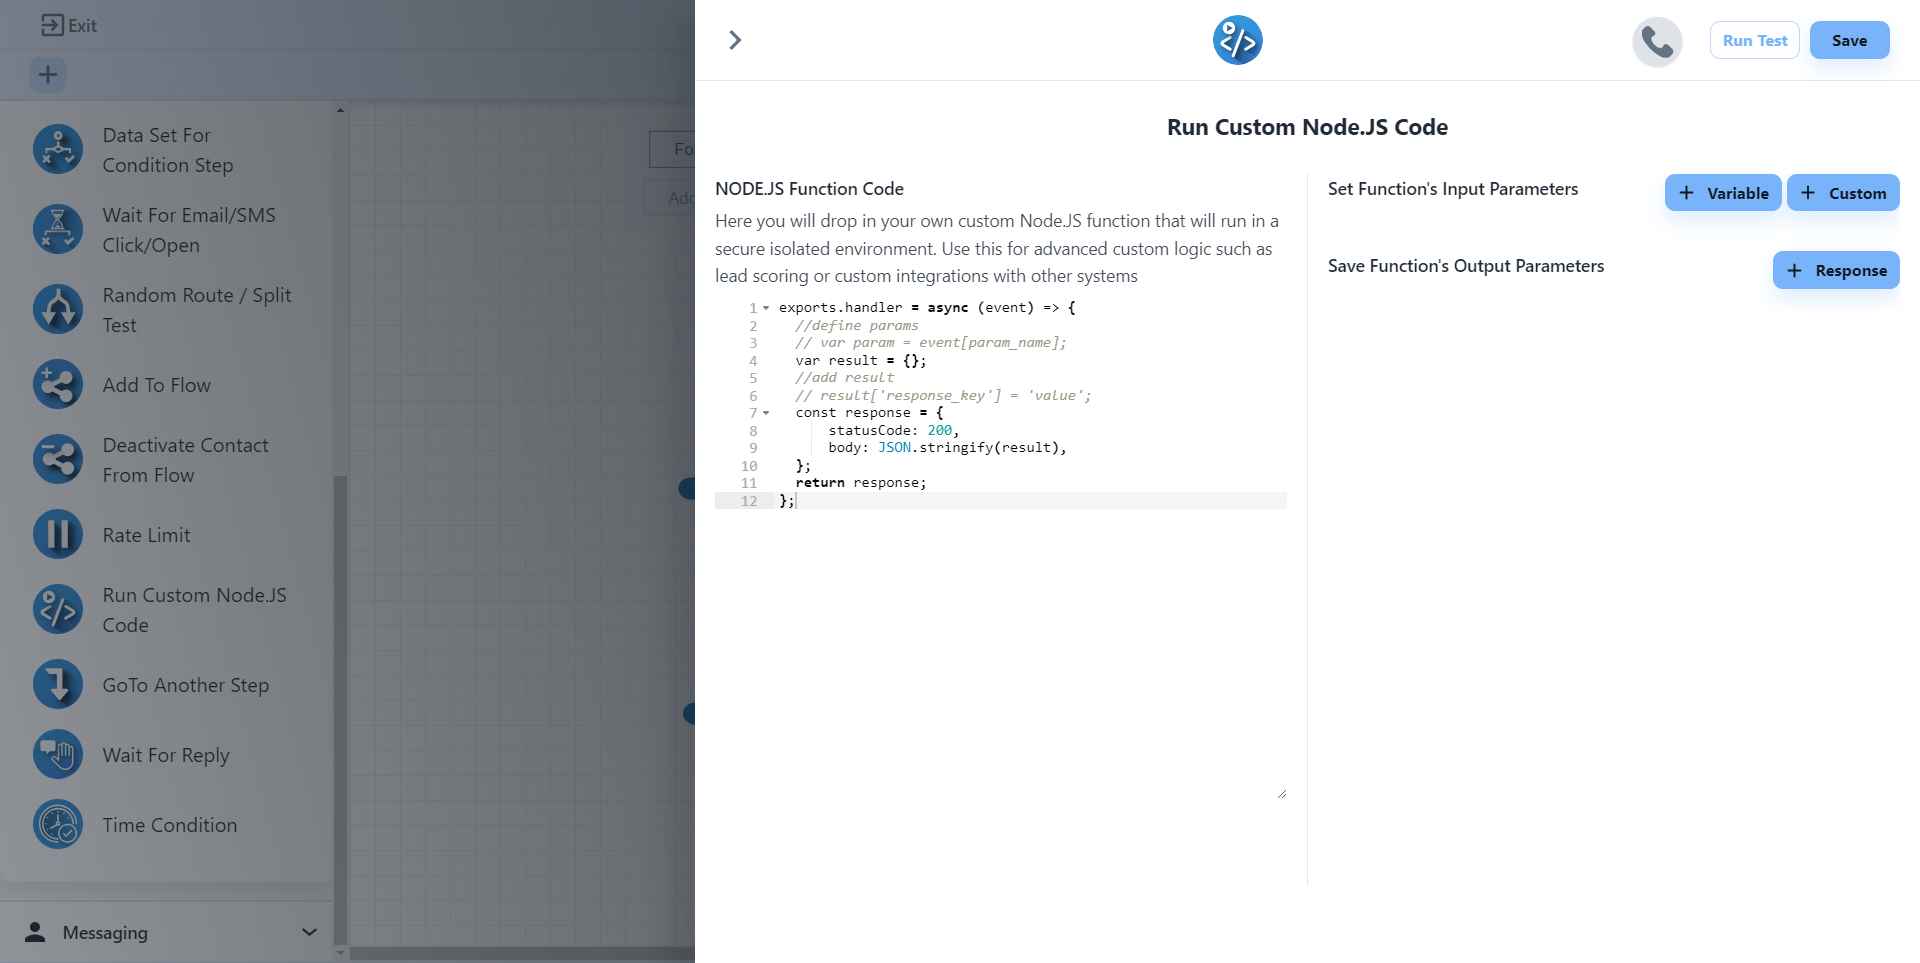Select the Add To Flow icon
1920x963 pixels.
[x=58, y=385]
